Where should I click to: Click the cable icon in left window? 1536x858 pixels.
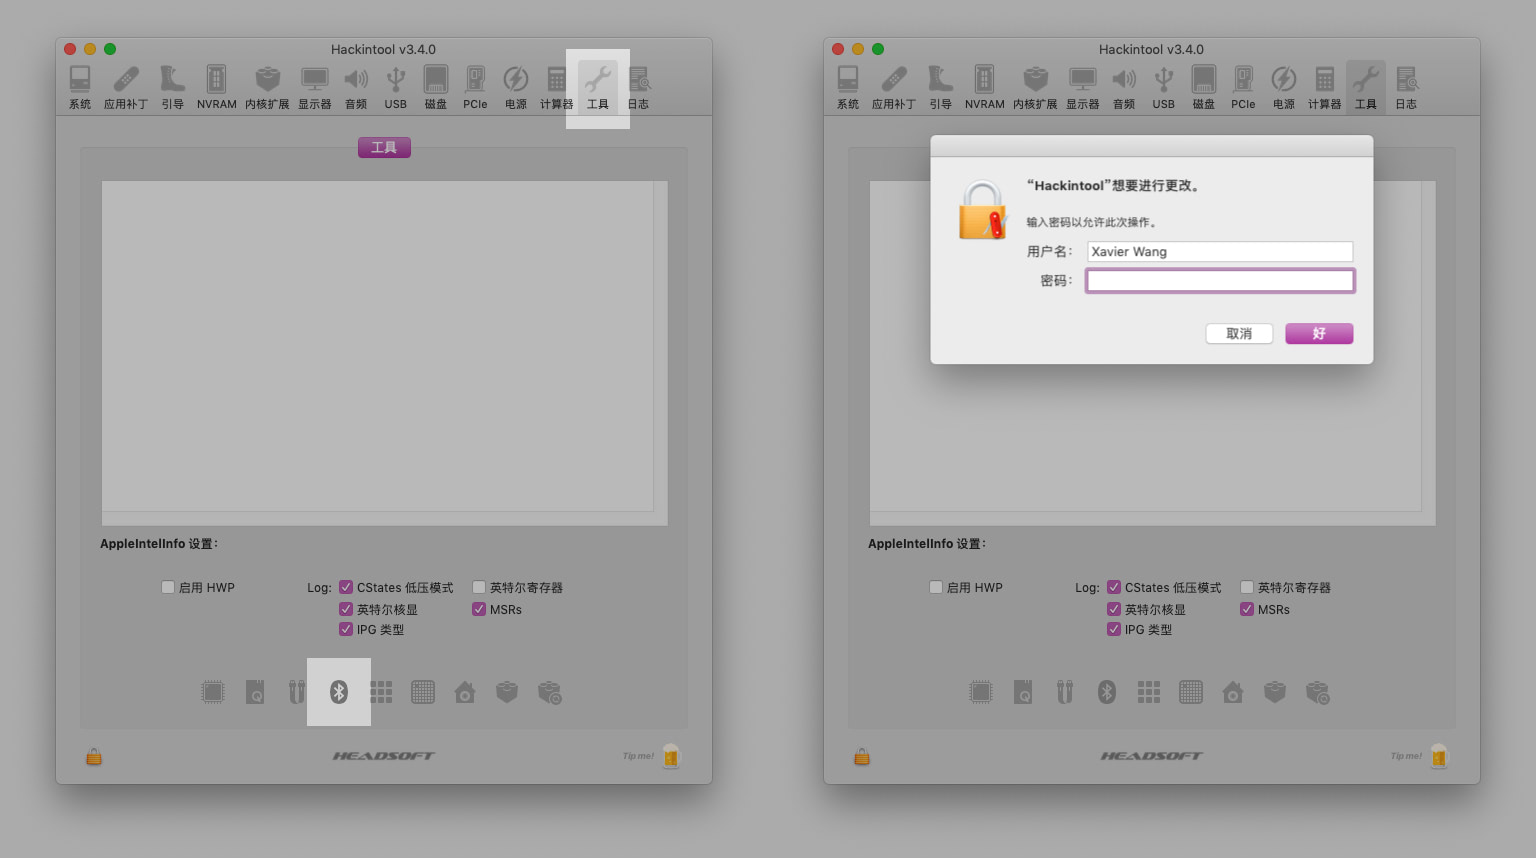[x=297, y=692]
